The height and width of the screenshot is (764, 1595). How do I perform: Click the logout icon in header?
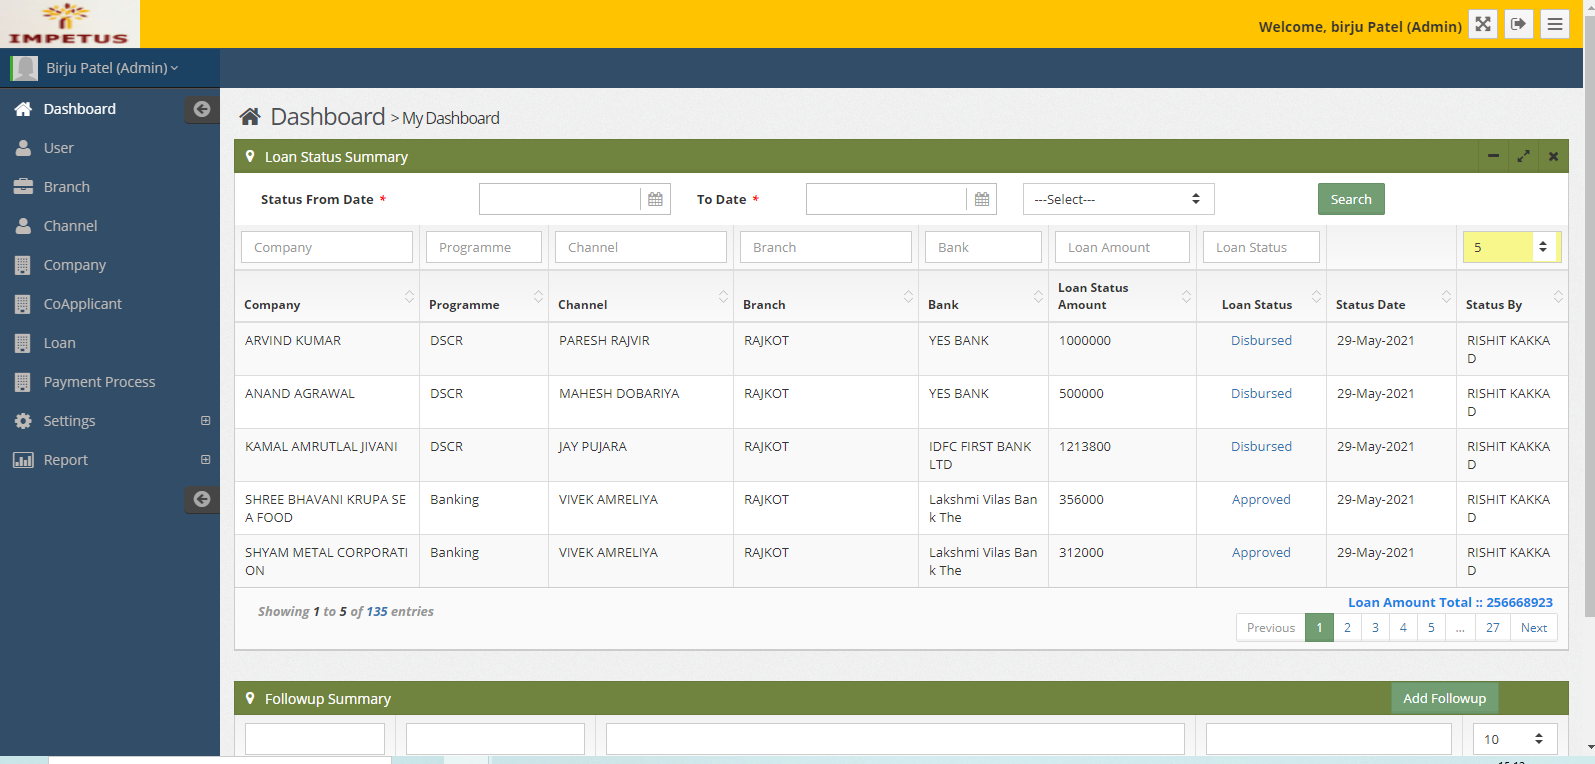[x=1518, y=24]
